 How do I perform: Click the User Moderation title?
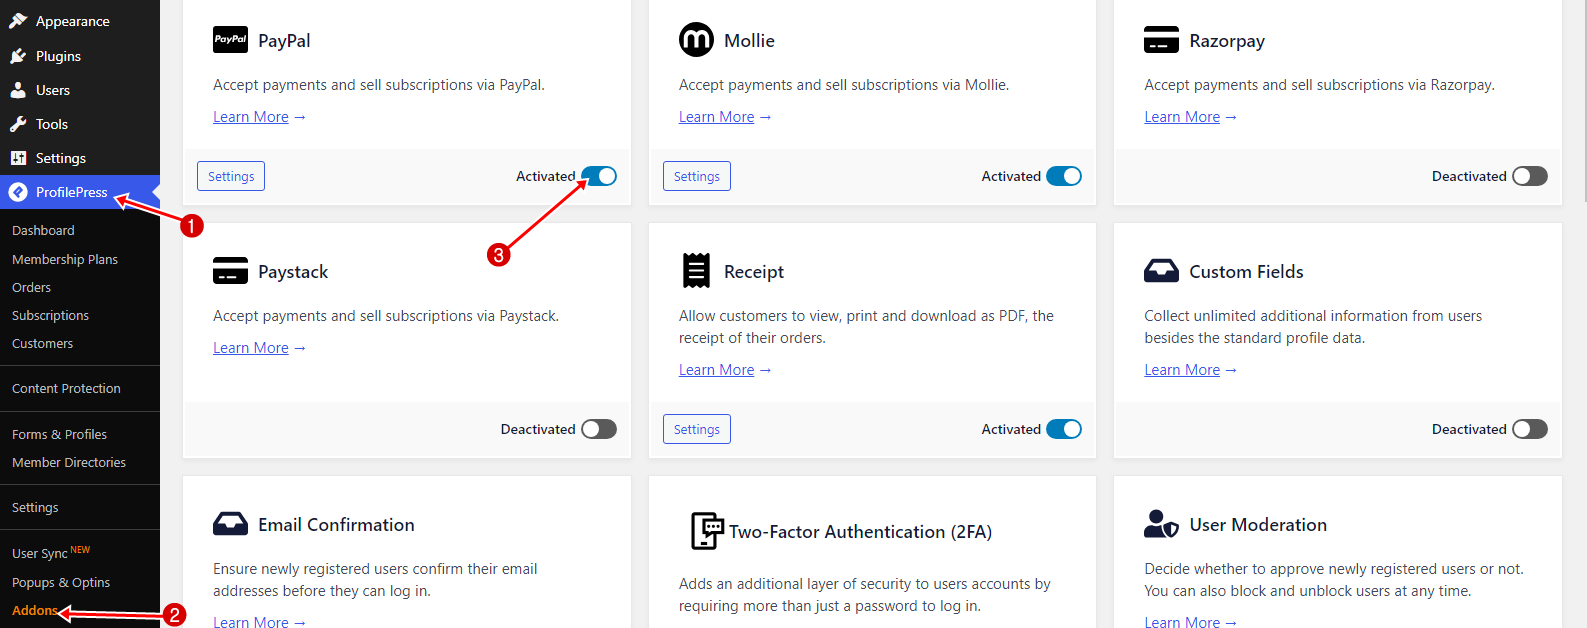click(x=1258, y=525)
